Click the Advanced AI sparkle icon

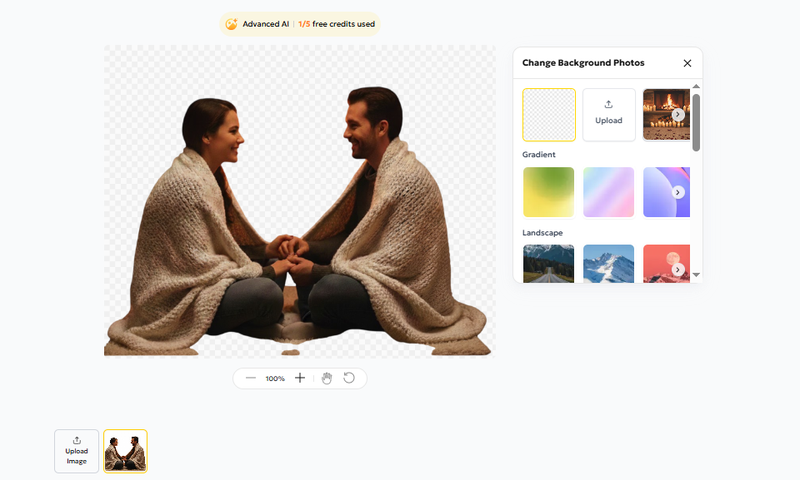pyautogui.click(x=231, y=24)
